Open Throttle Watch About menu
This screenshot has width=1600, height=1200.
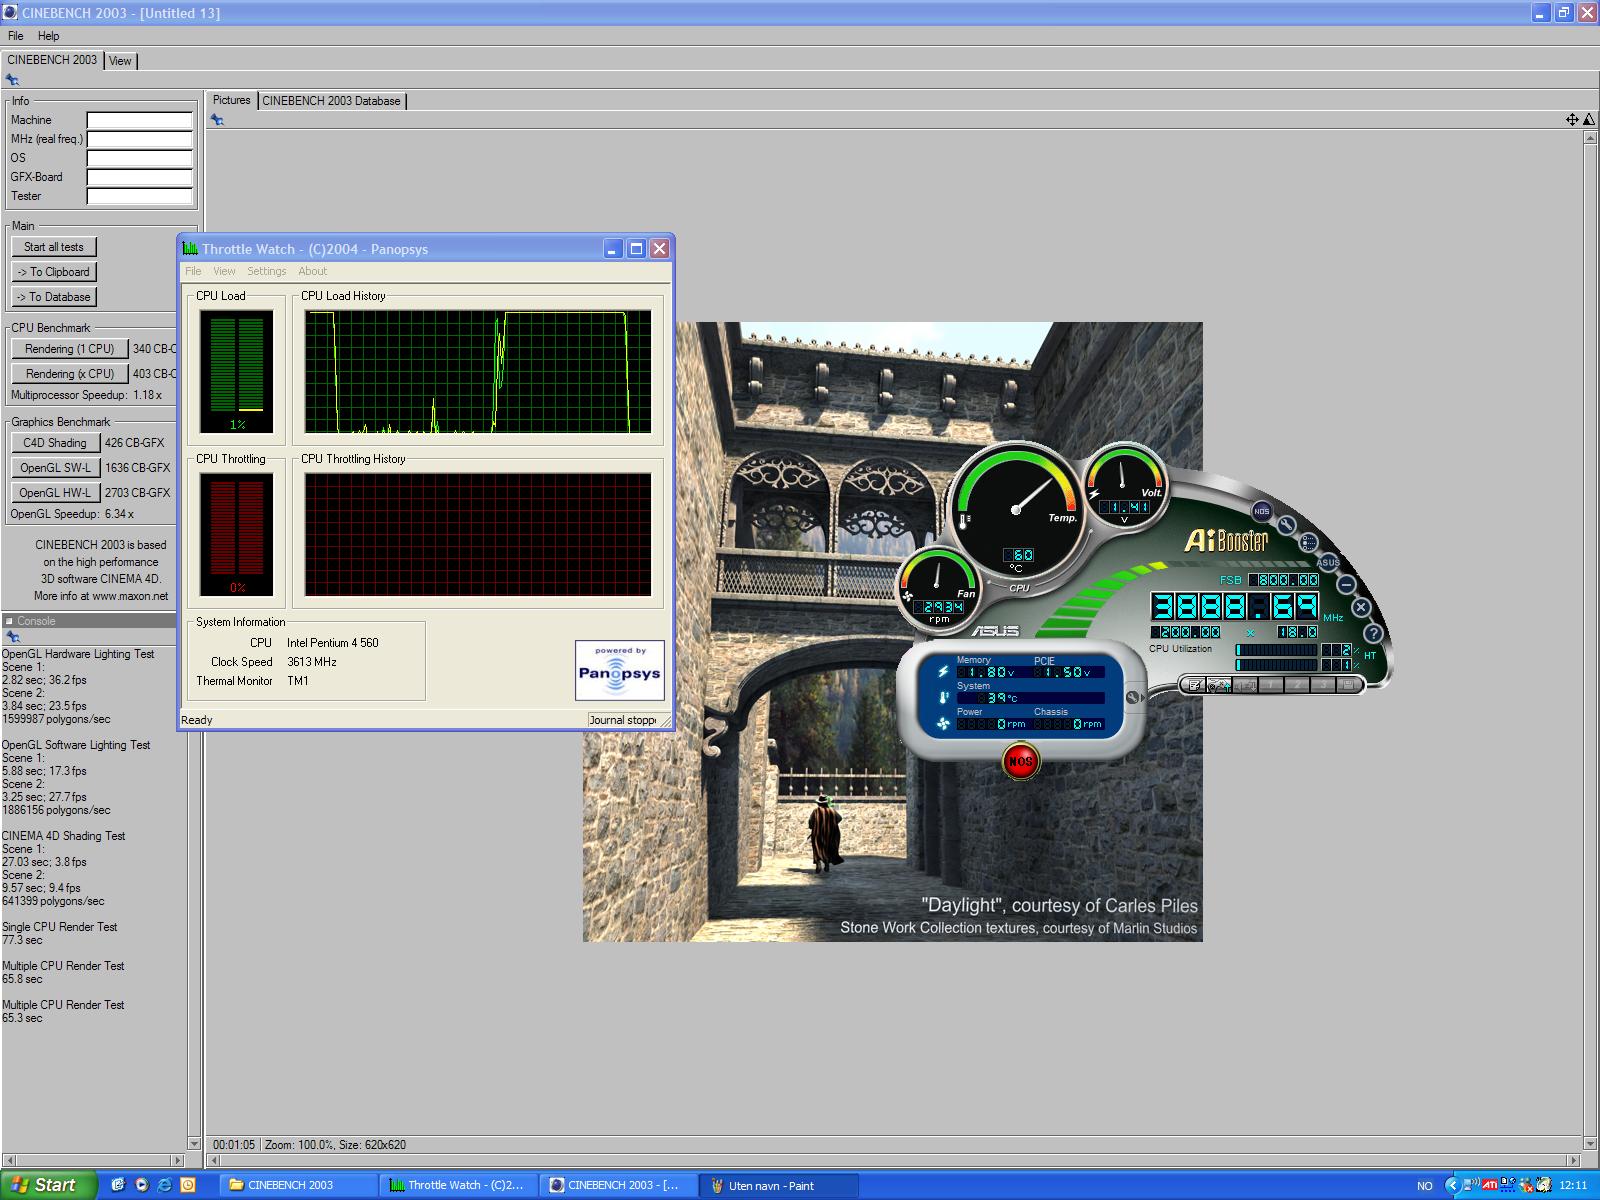pos(312,271)
